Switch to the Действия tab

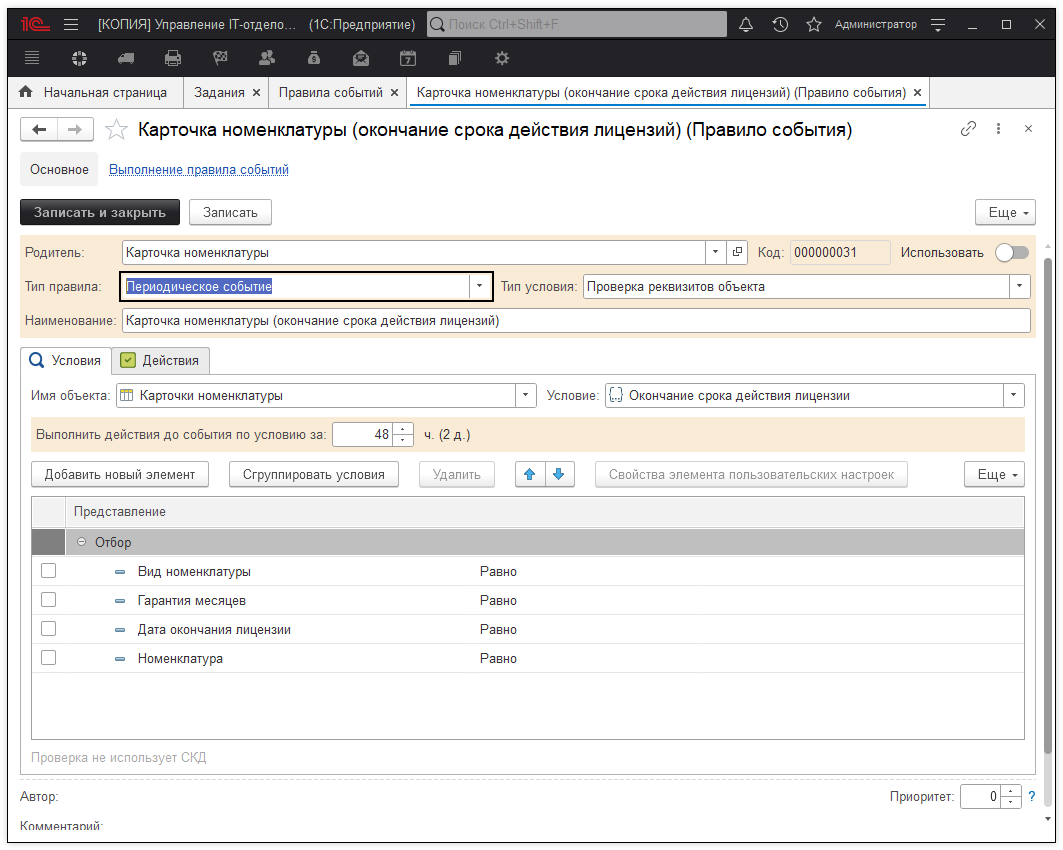(x=160, y=360)
